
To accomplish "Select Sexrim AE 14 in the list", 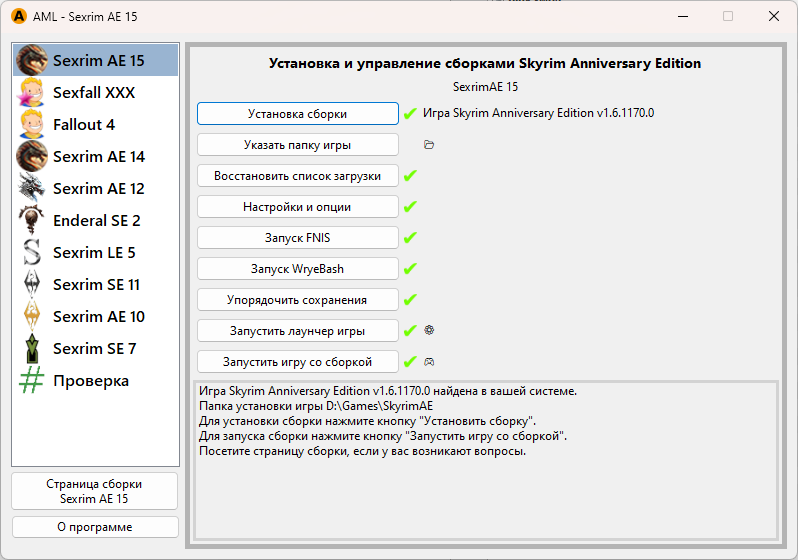I will [x=98, y=157].
